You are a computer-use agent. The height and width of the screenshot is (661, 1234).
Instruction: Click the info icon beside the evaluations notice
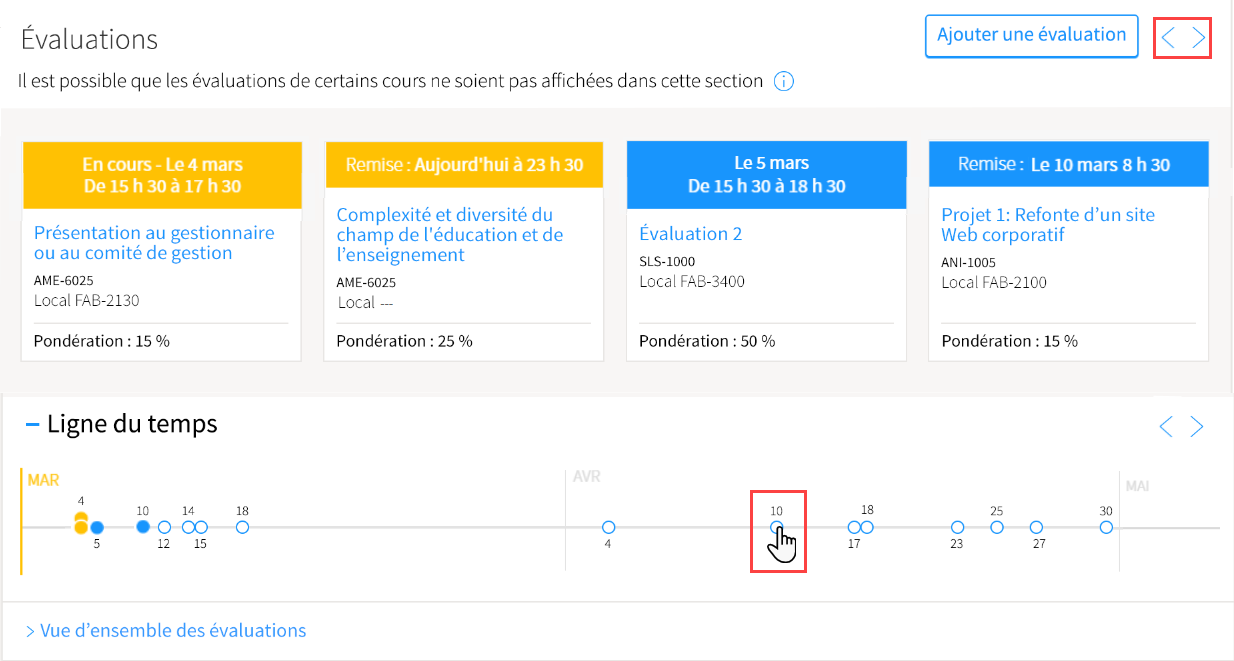click(x=784, y=81)
